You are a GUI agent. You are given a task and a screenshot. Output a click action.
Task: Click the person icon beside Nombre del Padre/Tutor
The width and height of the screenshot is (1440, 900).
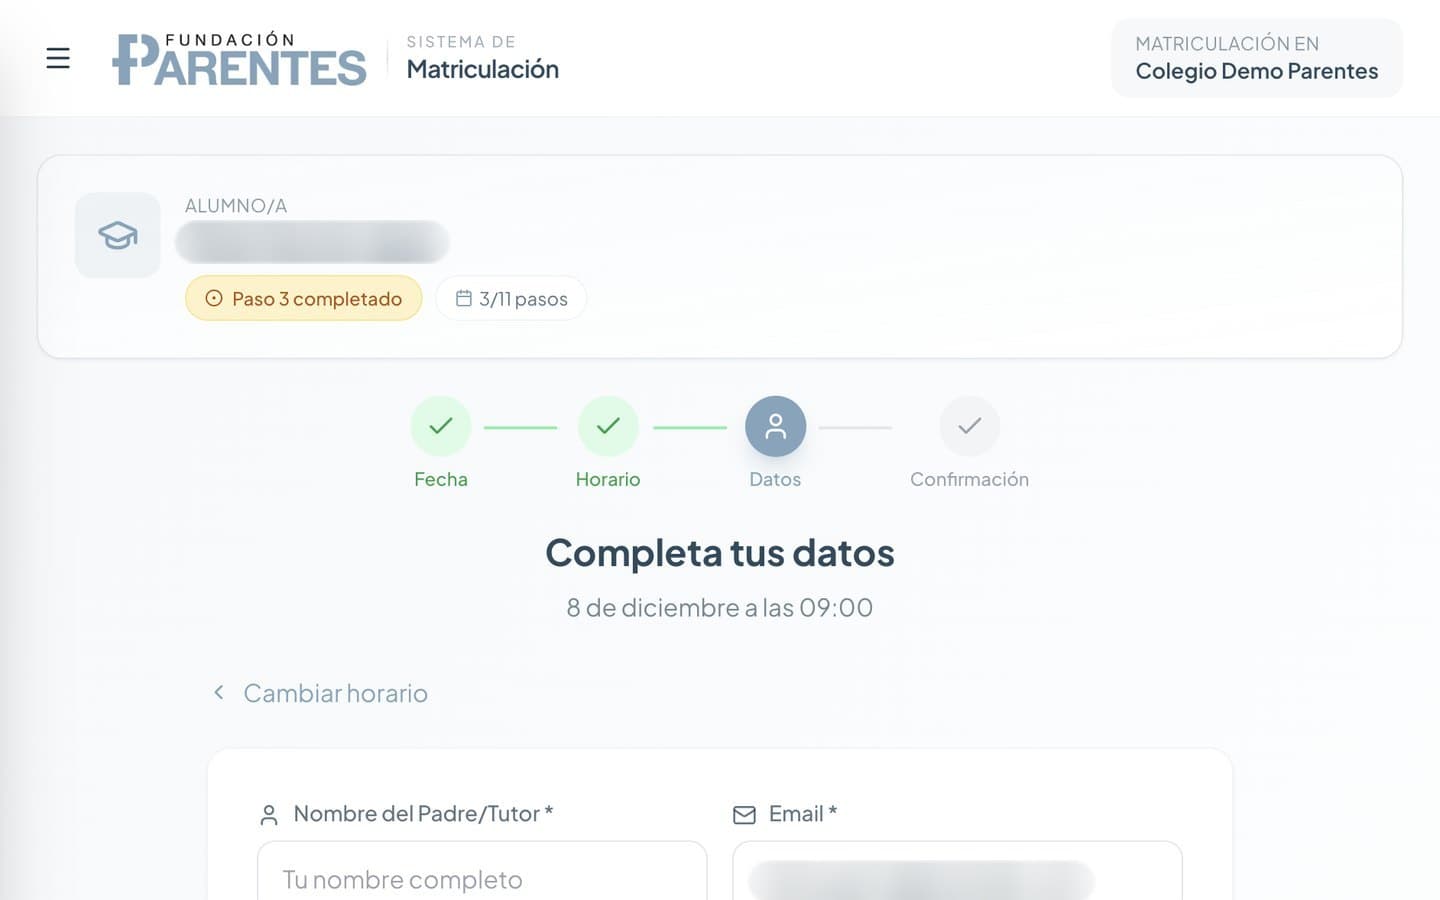click(x=269, y=815)
